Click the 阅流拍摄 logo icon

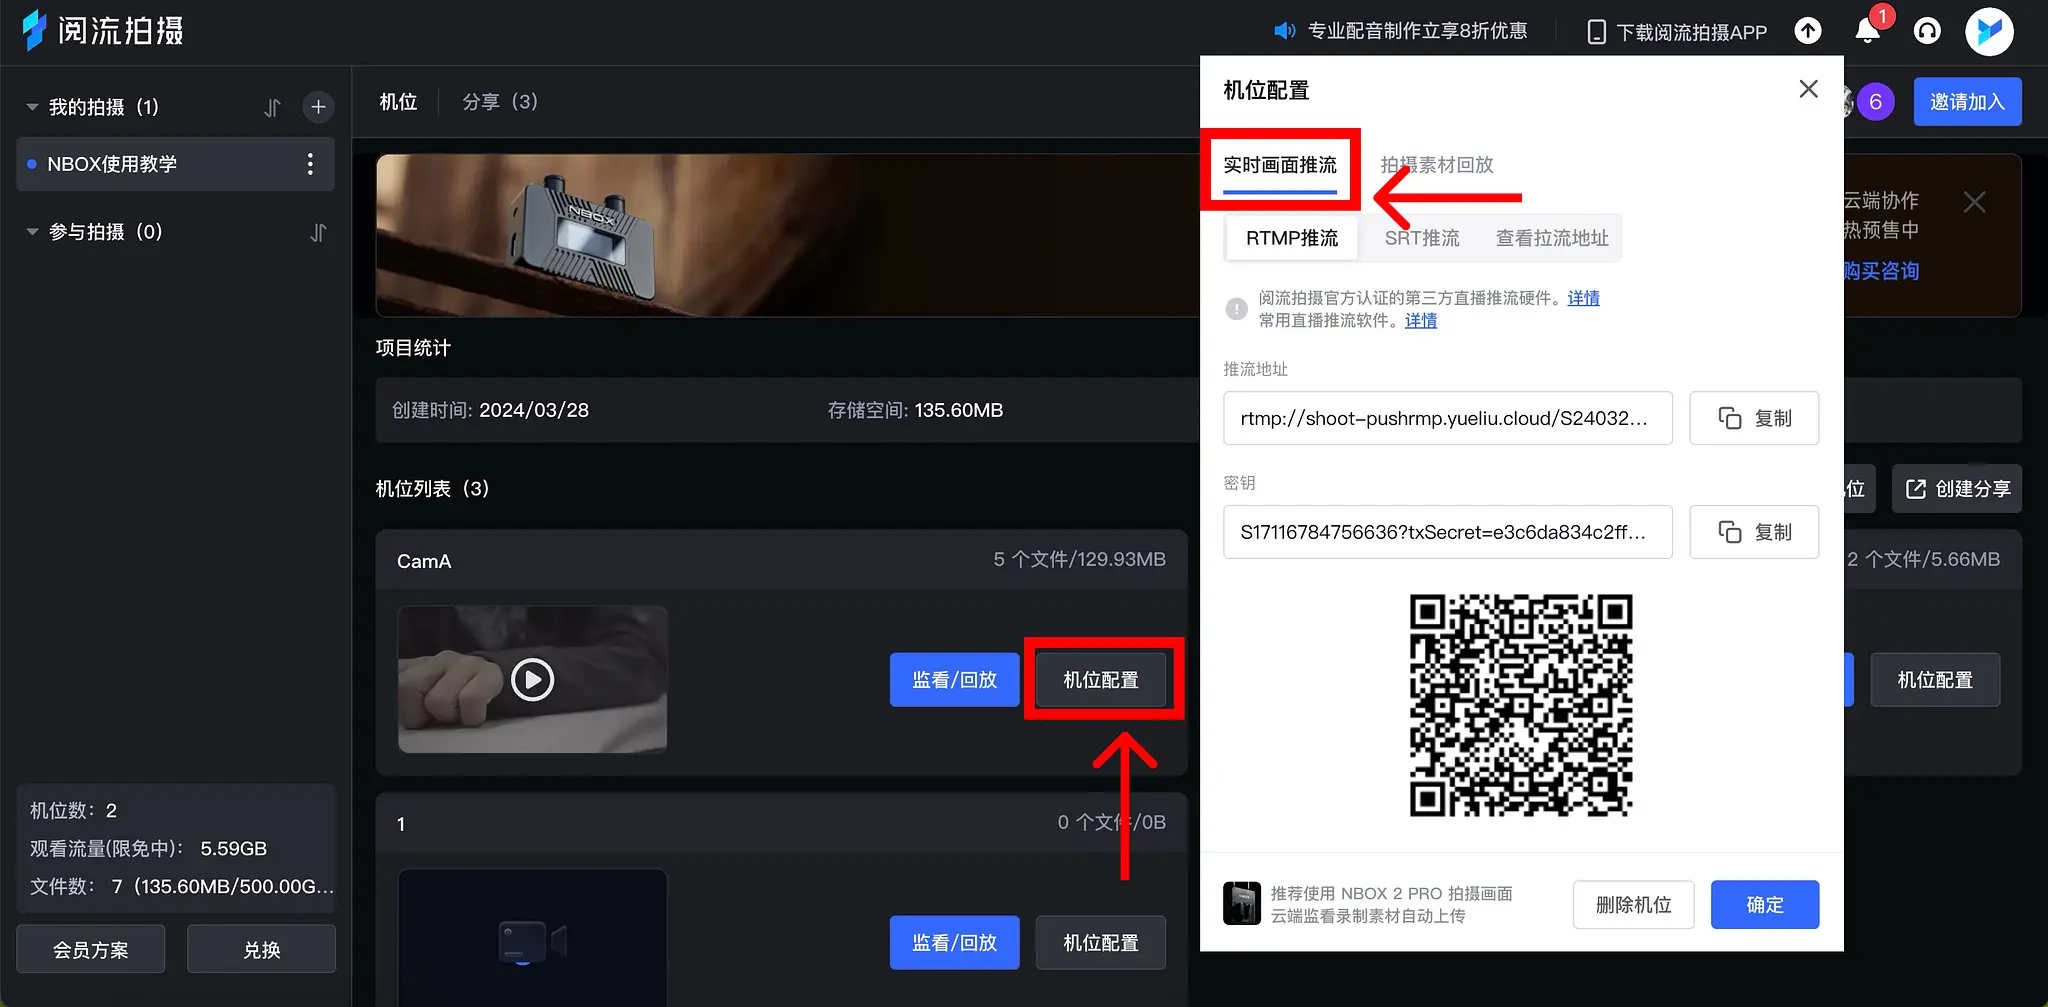coord(35,30)
